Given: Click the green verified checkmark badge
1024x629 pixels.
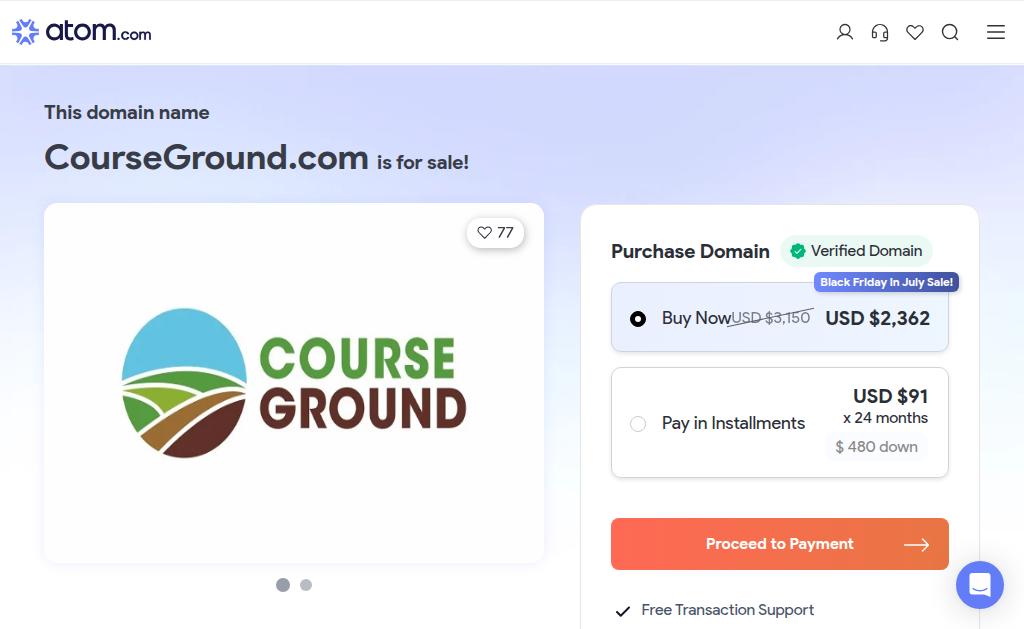Looking at the screenshot, I should (797, 251).
